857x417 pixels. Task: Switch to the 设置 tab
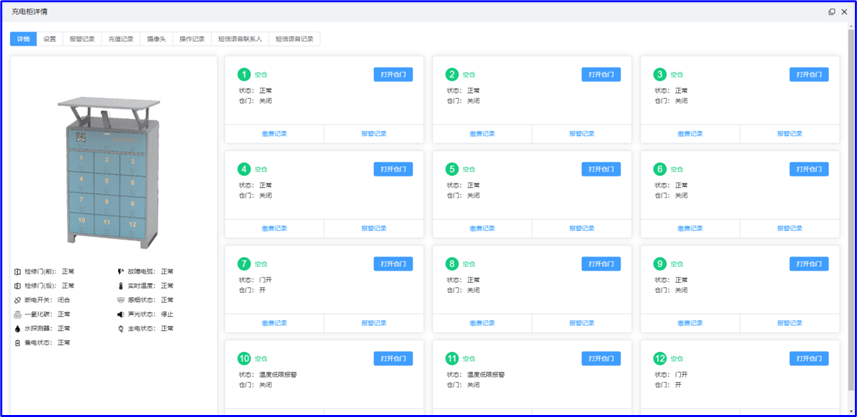coord(50,39)
